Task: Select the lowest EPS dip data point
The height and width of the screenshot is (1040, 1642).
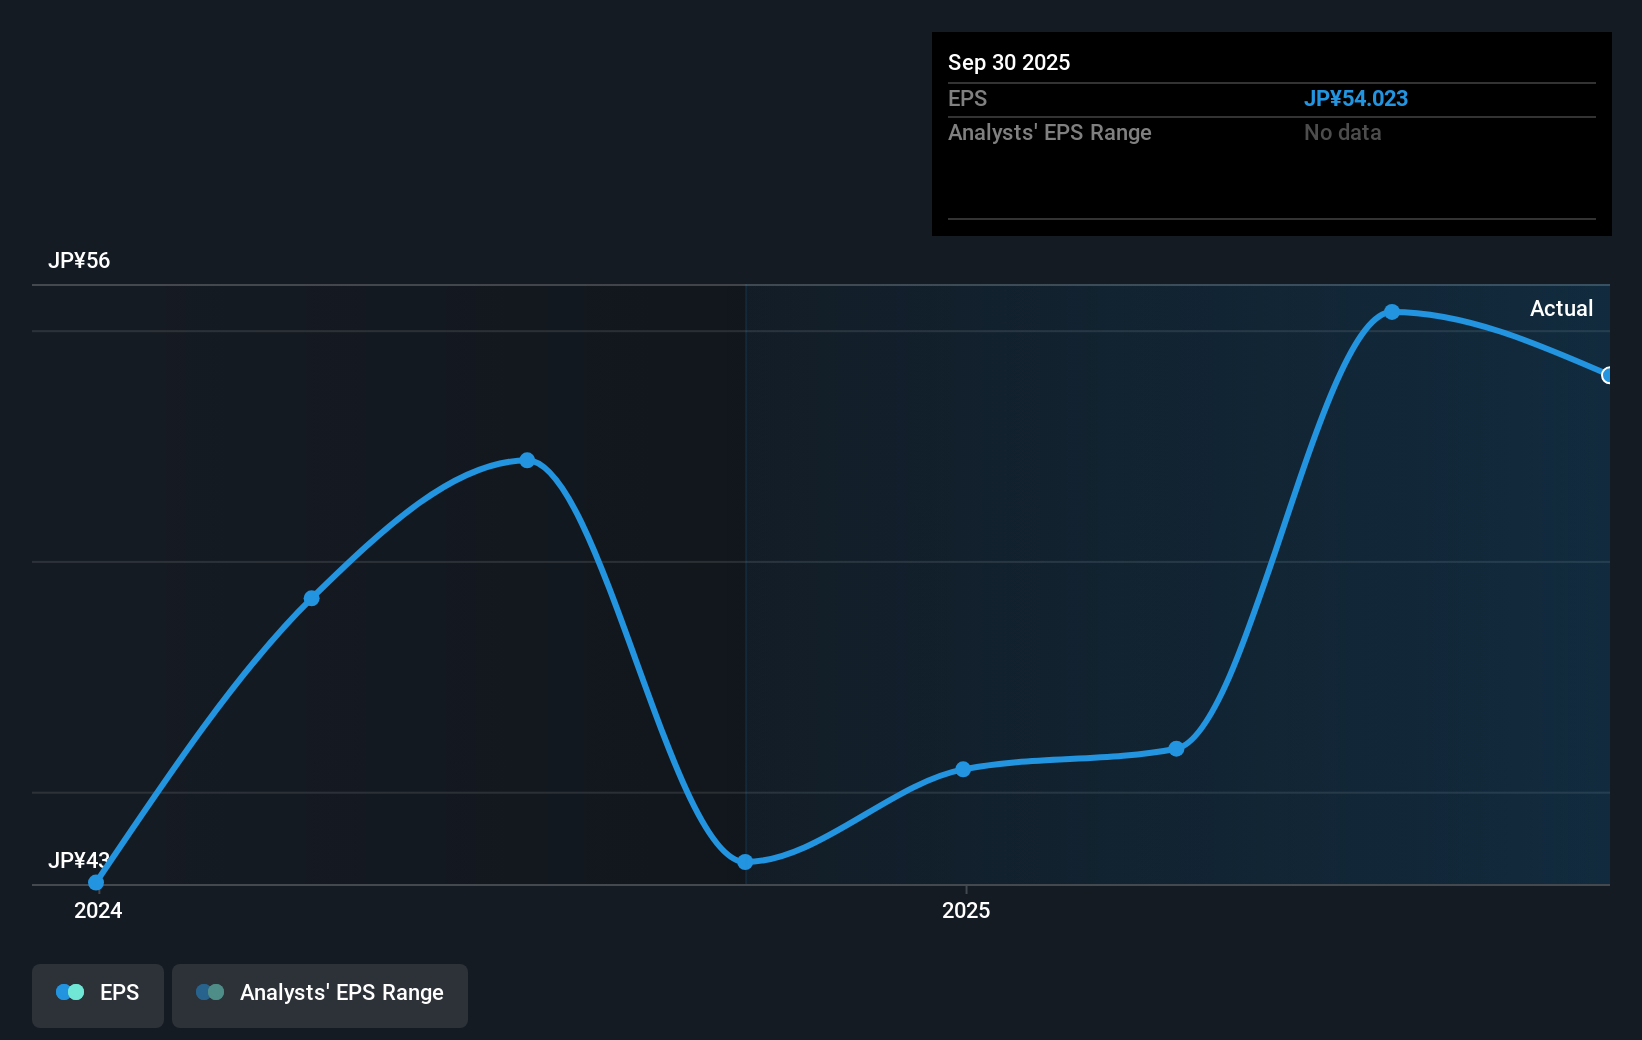Action: 745,862
